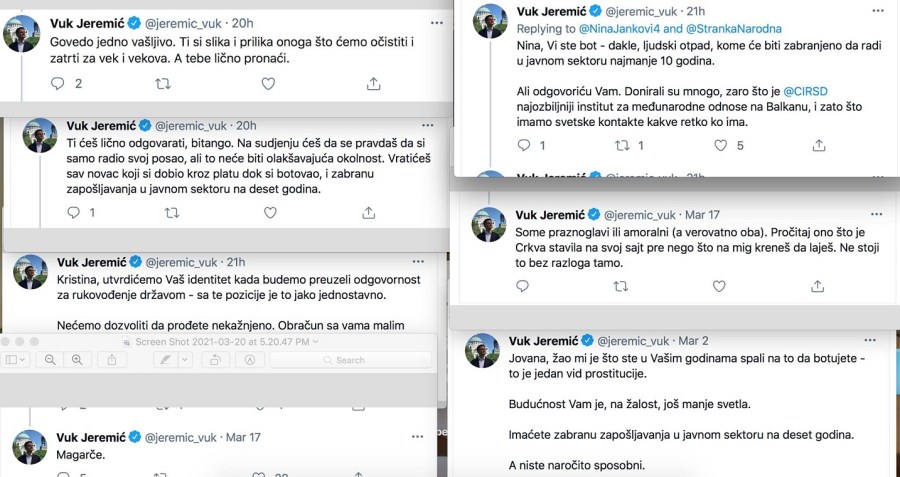Open more menu on 'Nina, Vi ste bot' tweet
This screenshot has height=477, width=900.
[878, 11]
